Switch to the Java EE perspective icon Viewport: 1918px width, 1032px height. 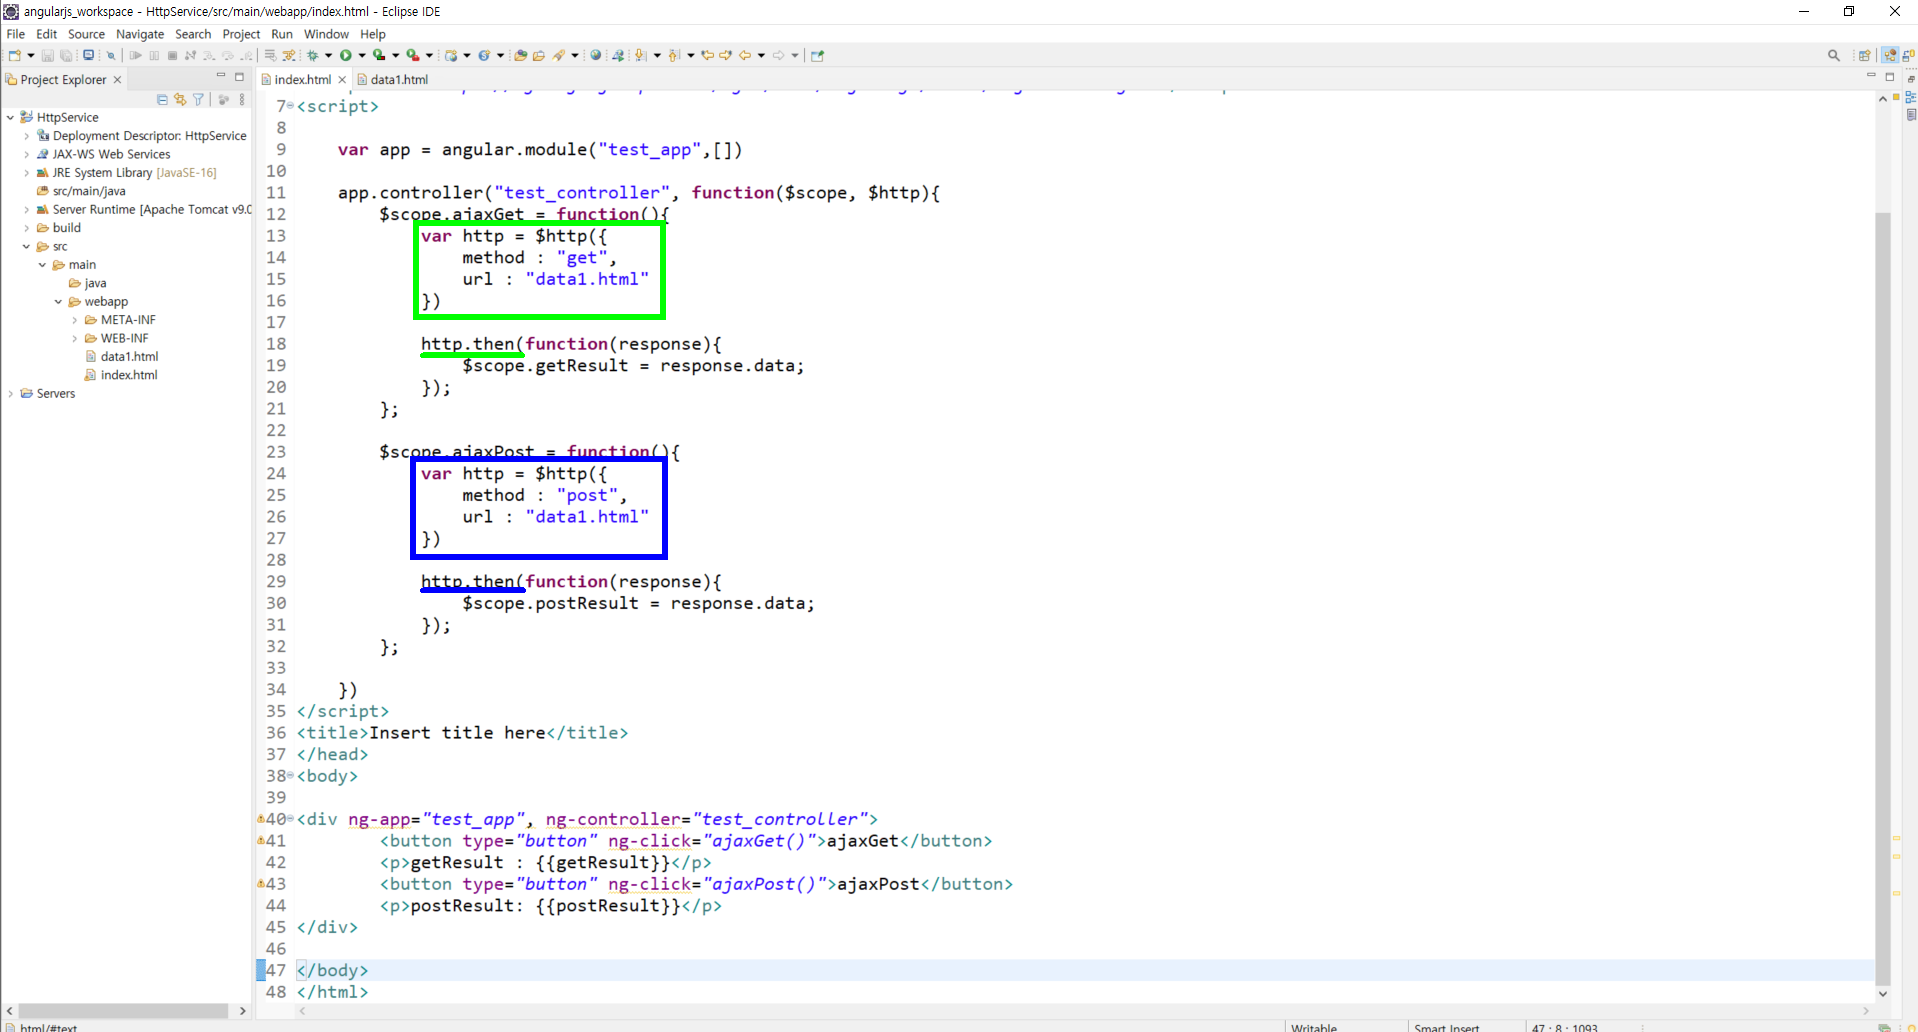1890,56
